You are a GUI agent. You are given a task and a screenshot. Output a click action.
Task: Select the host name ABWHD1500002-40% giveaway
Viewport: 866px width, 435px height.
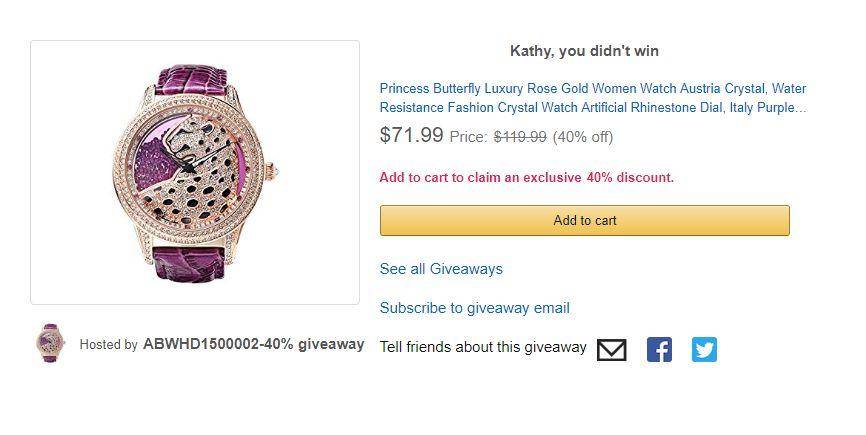(x=254, y=344)
